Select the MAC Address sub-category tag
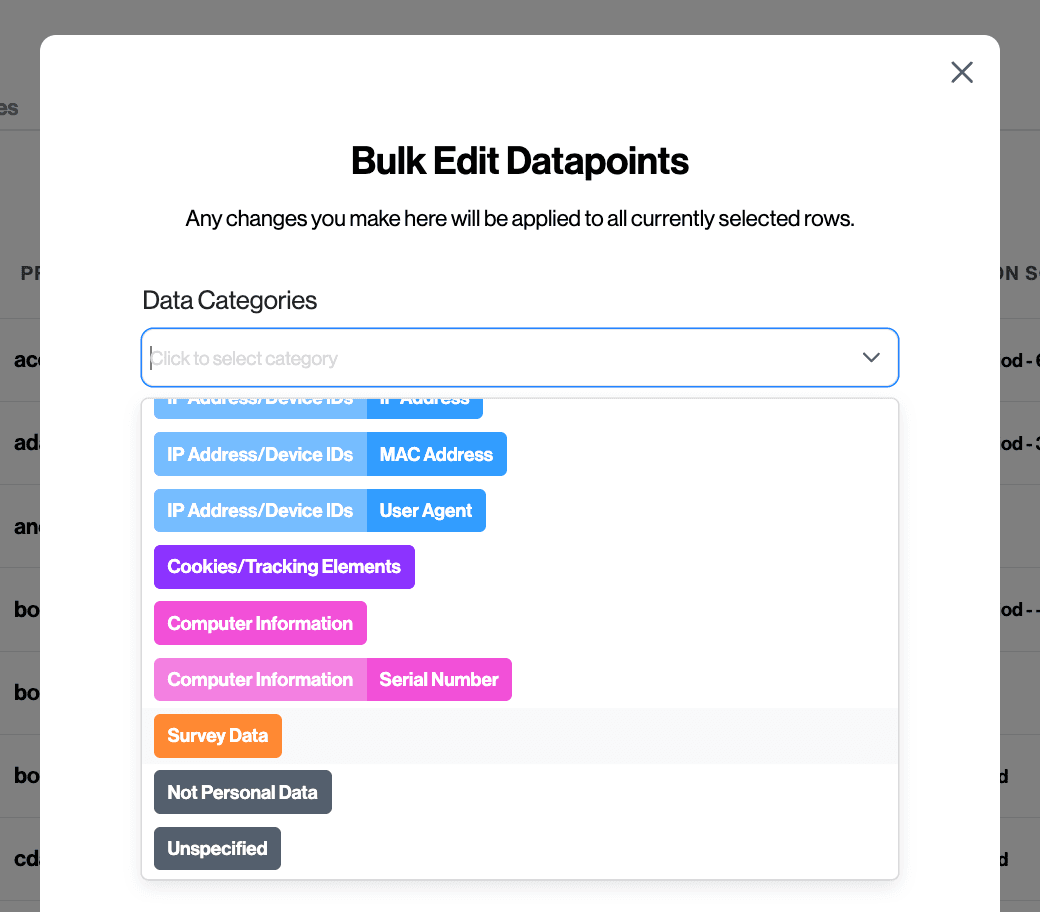The width and height of the screenshot is (1040, 912). point(436,454)
